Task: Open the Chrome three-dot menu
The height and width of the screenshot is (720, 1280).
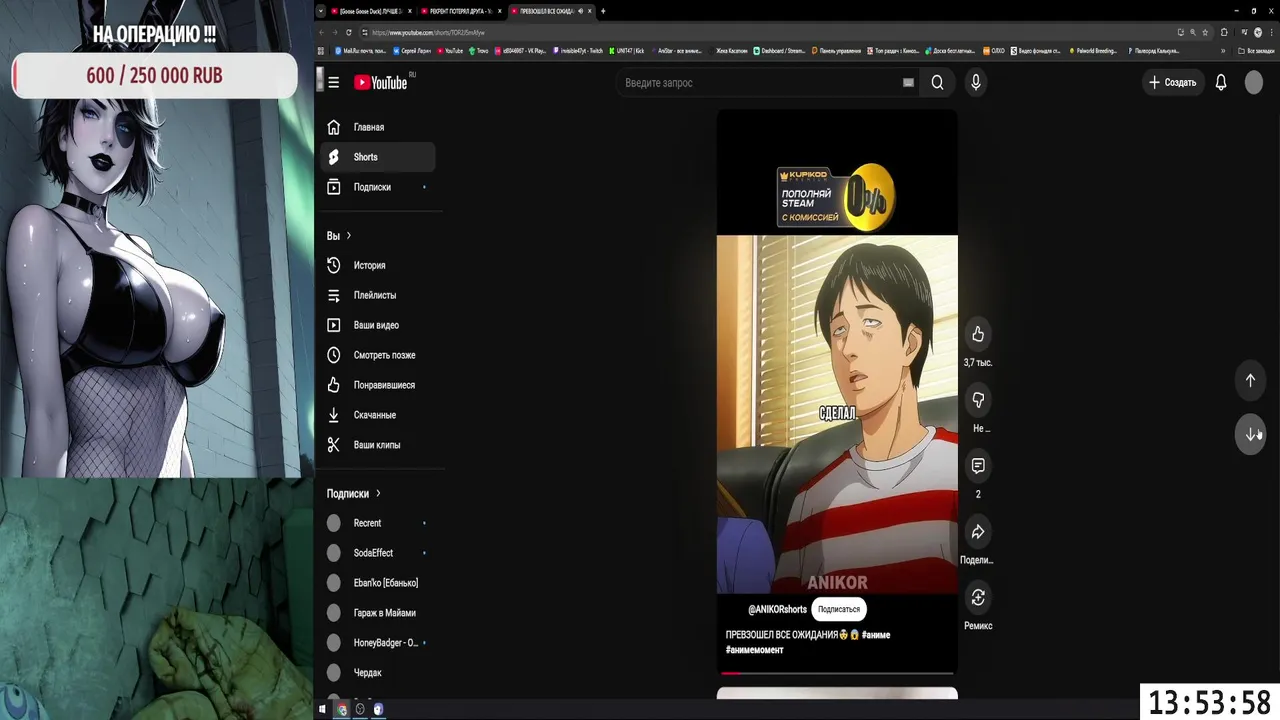Action: pos(1270,32)
